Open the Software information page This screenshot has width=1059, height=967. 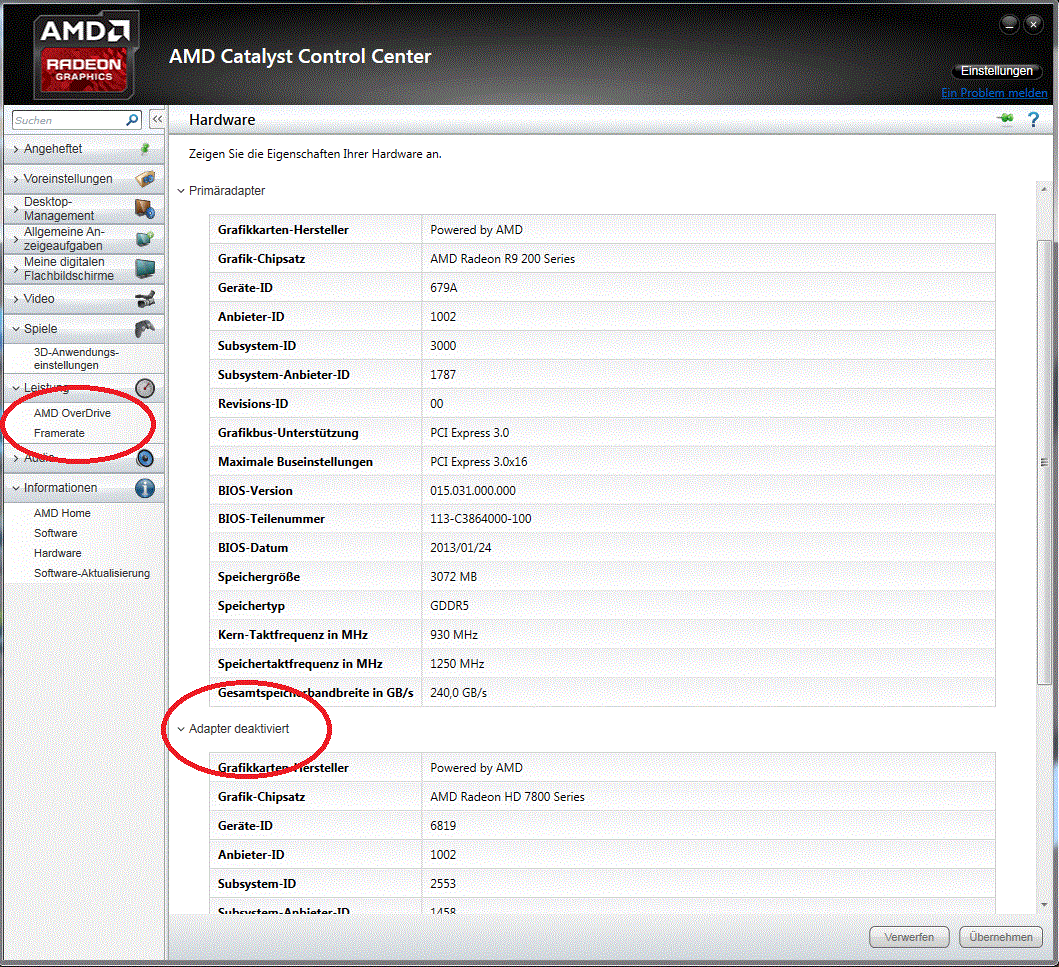click(x=55, y=533)
